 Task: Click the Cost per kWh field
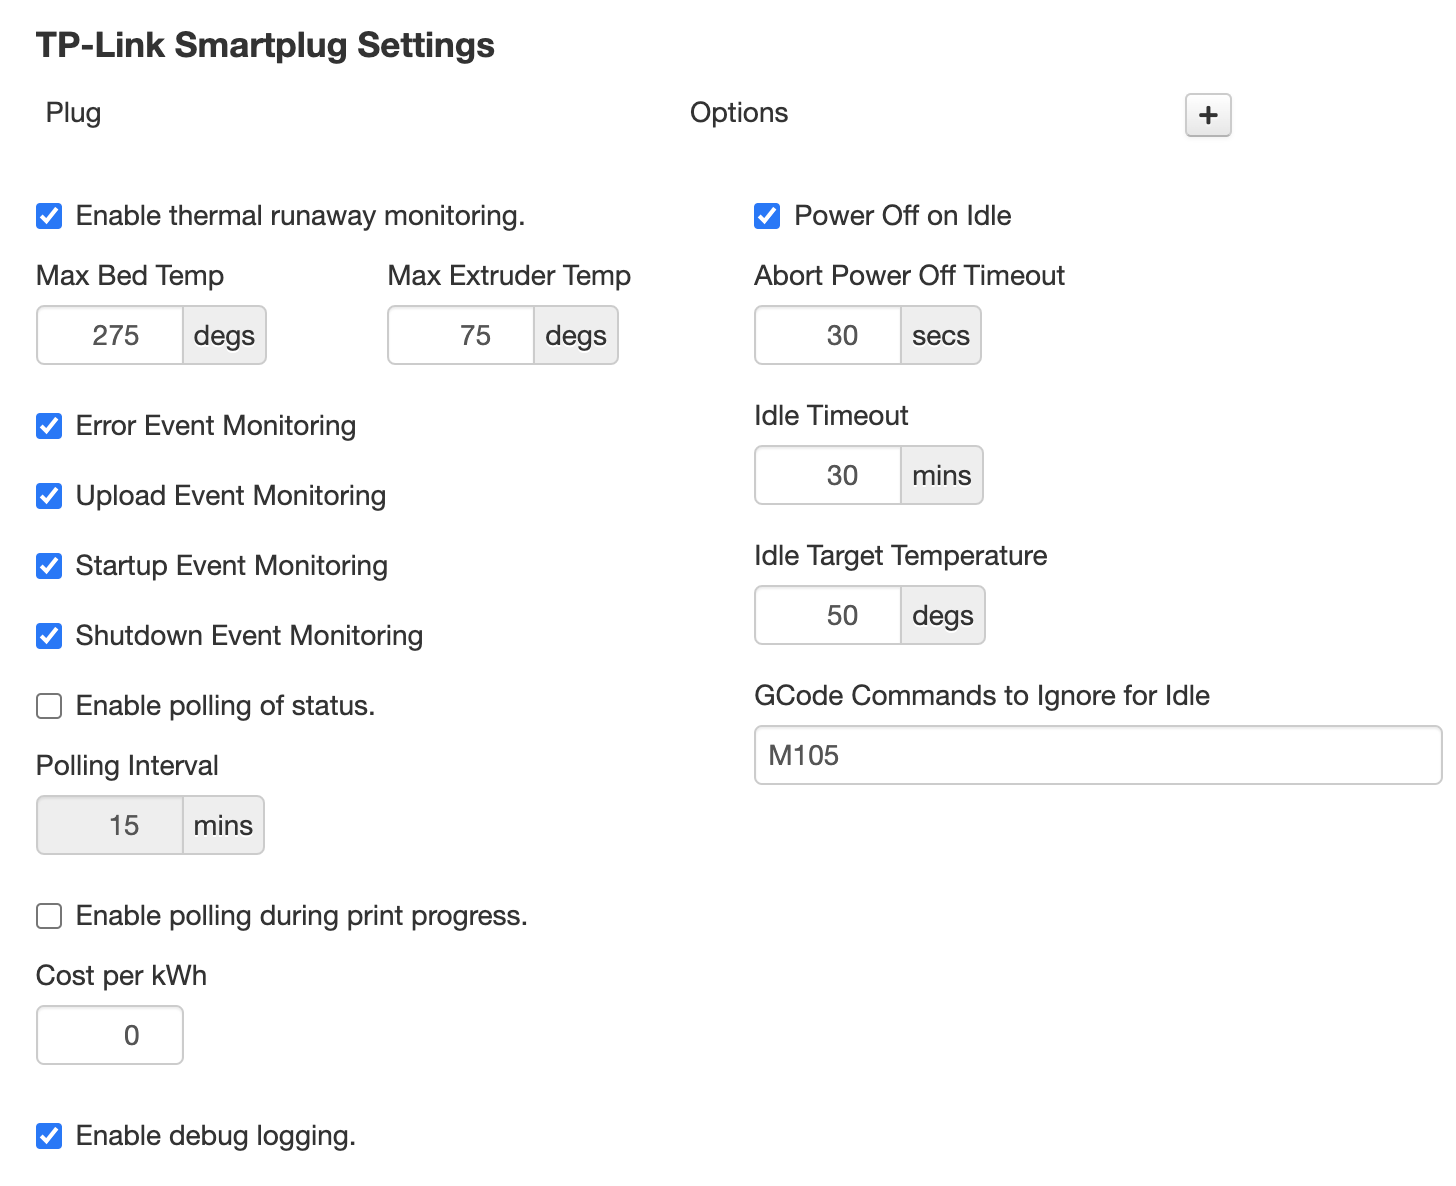(109, 1035)
